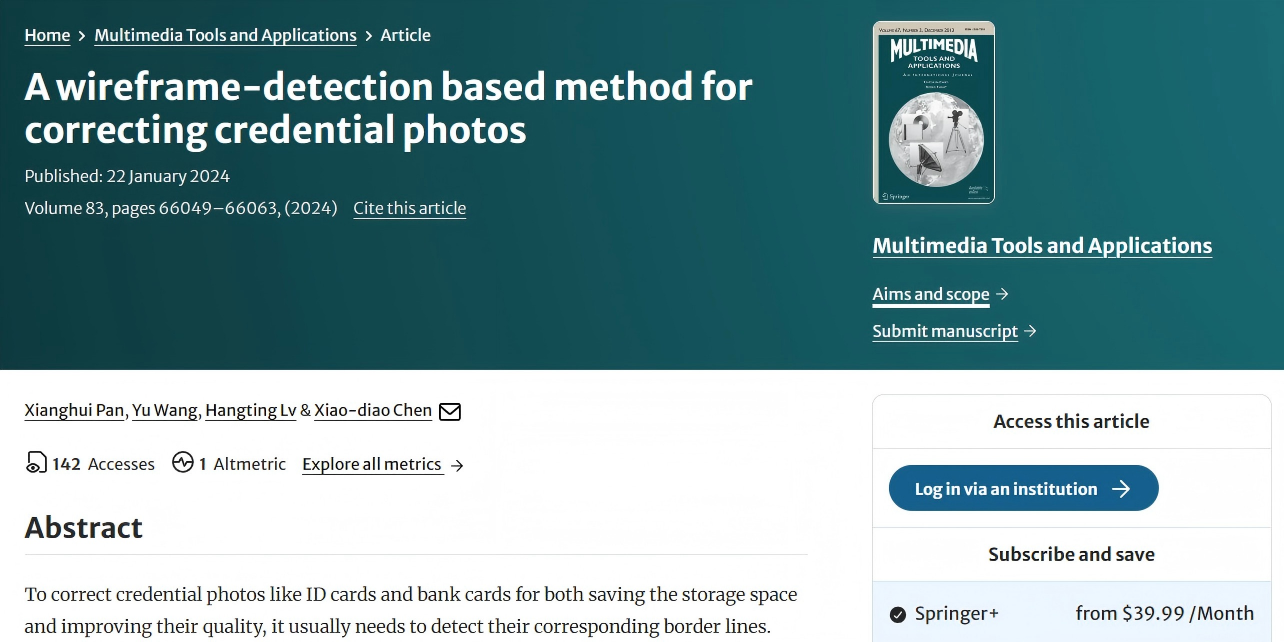This screenshot has height=642, width=1284.
Task: Open Explore all metrics link
Action: [372, 464]
